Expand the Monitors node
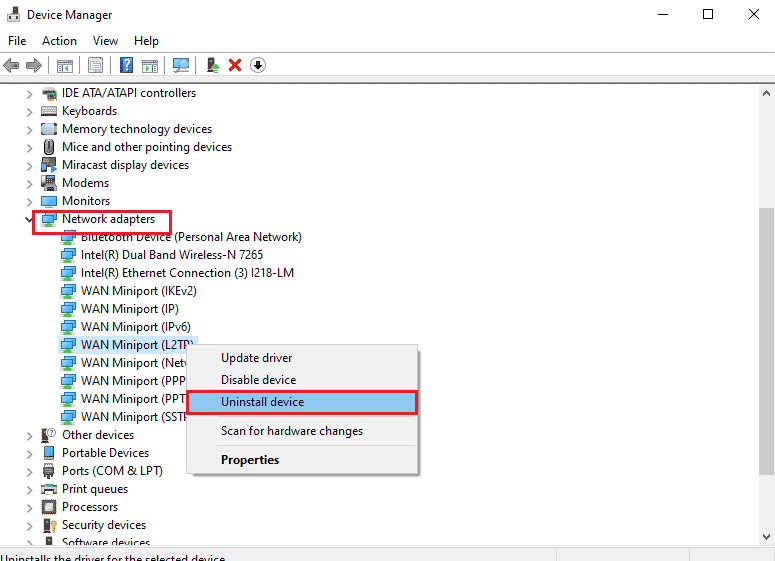Screen dimensions: 775x561 (29, 202)
